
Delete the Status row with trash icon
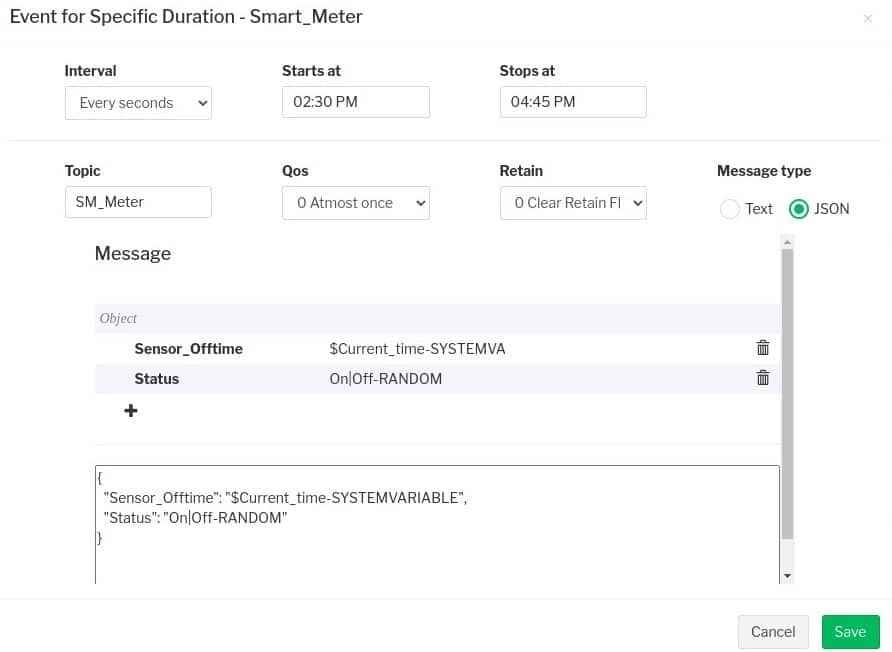coord(763,378)
